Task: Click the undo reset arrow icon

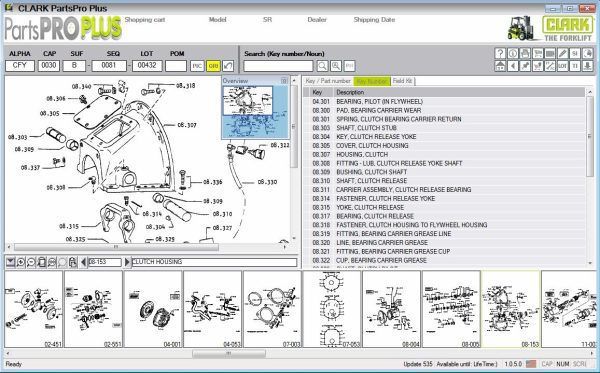Action: pyautogui.click(x=228, y=66)
